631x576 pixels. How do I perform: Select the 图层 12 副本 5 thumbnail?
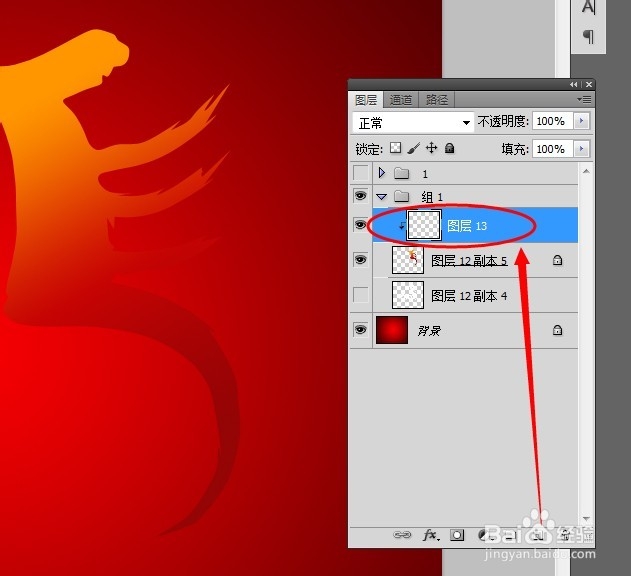pyautogui.click(x=408, y=260)
